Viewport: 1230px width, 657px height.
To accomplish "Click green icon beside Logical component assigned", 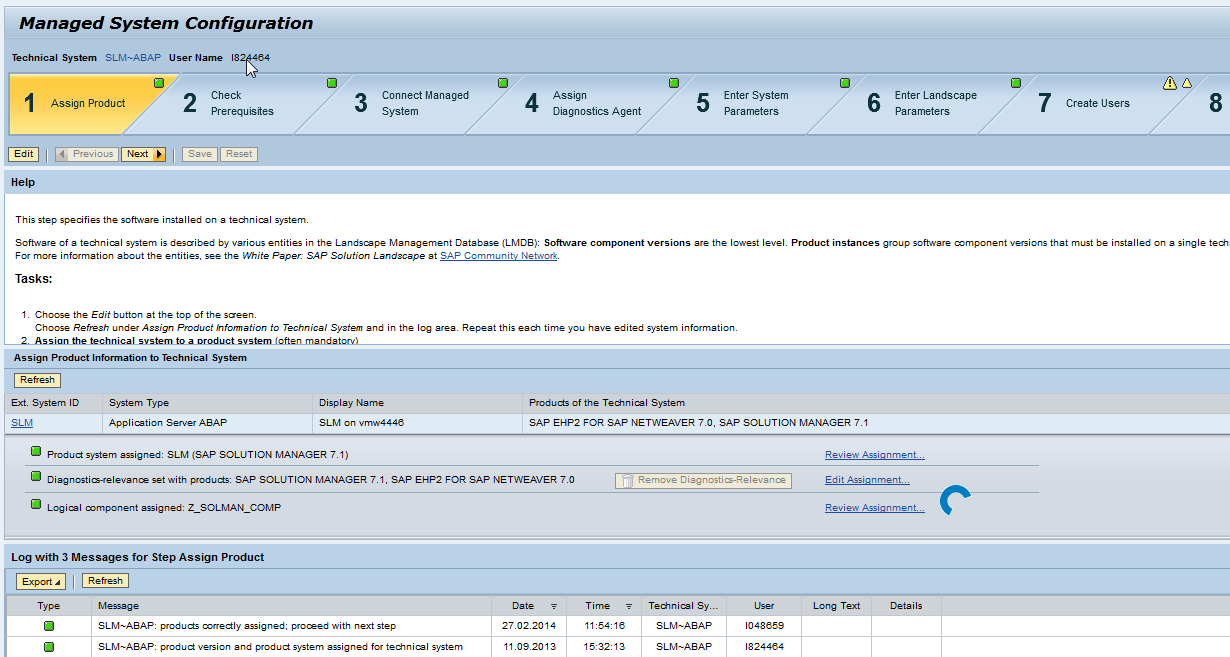I will click(x=36, y=505).
